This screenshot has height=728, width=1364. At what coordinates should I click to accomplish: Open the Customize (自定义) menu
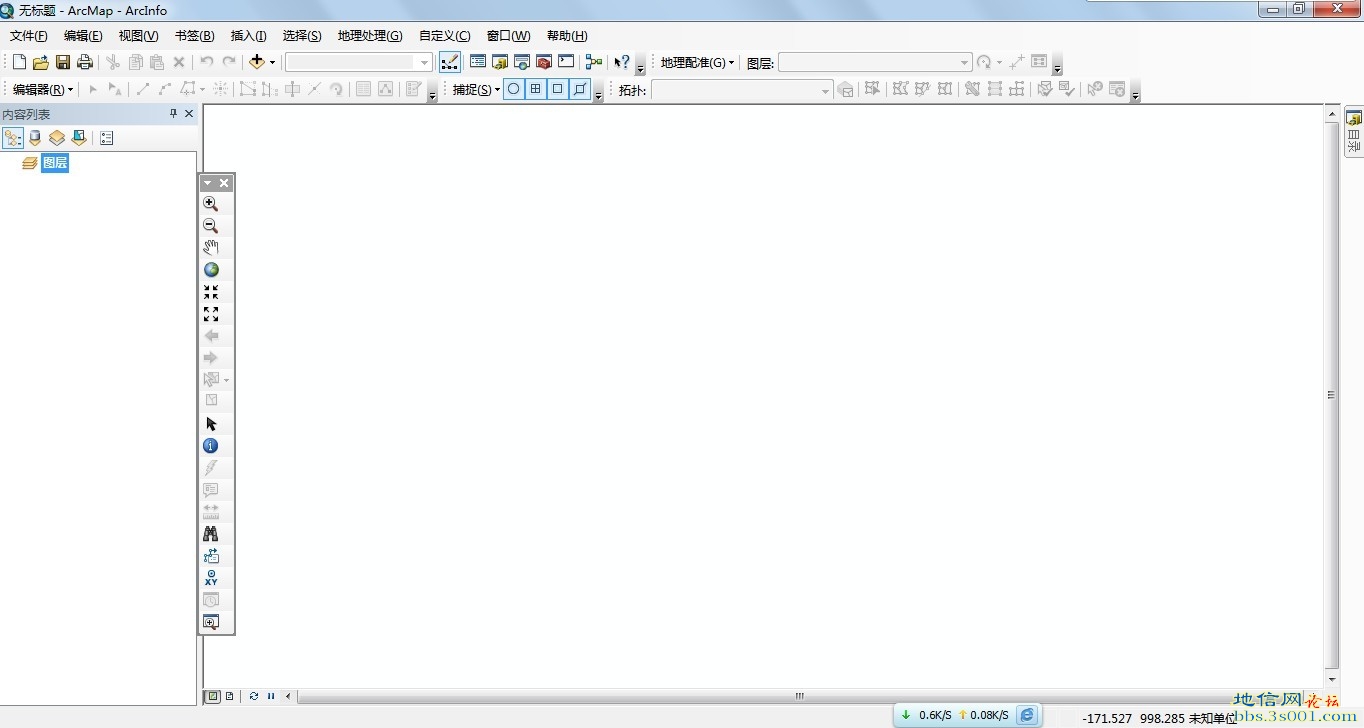pos(444,36)
